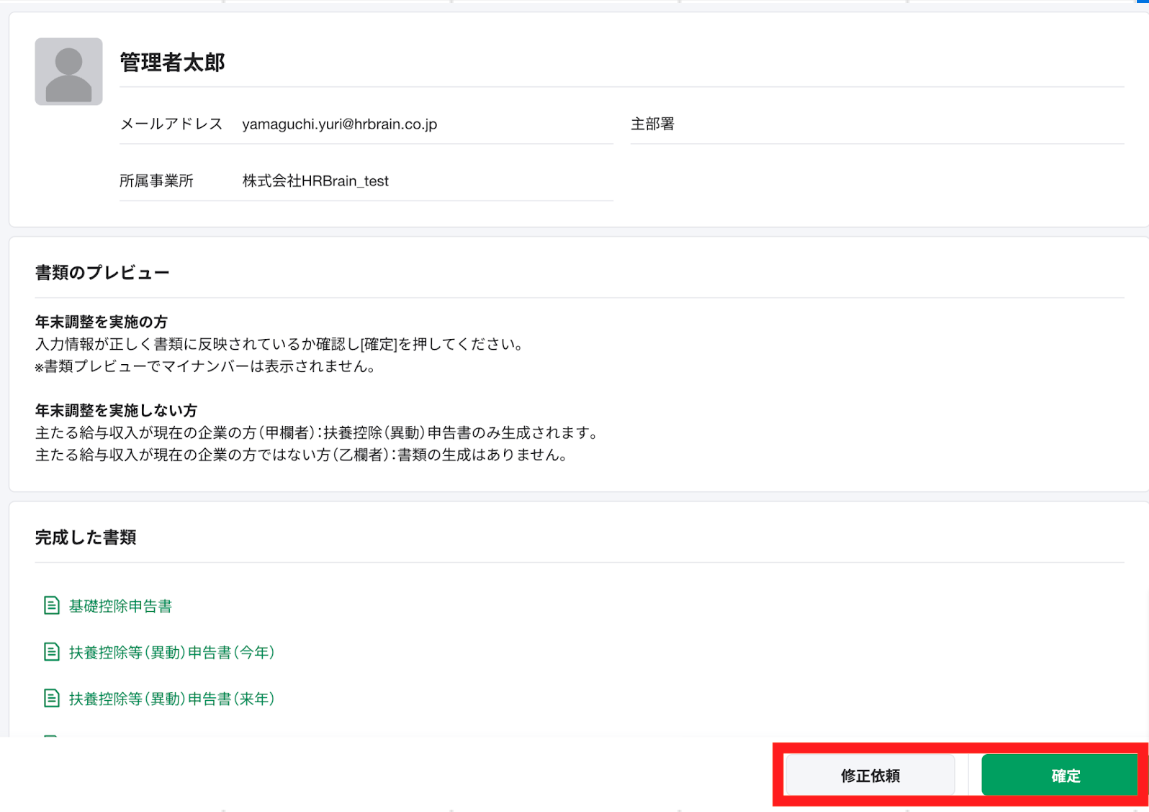Click the 所属事業所 label
The width and height of the screenshot is (1149, 812).
pyautogui.click(x=156, y=181)
